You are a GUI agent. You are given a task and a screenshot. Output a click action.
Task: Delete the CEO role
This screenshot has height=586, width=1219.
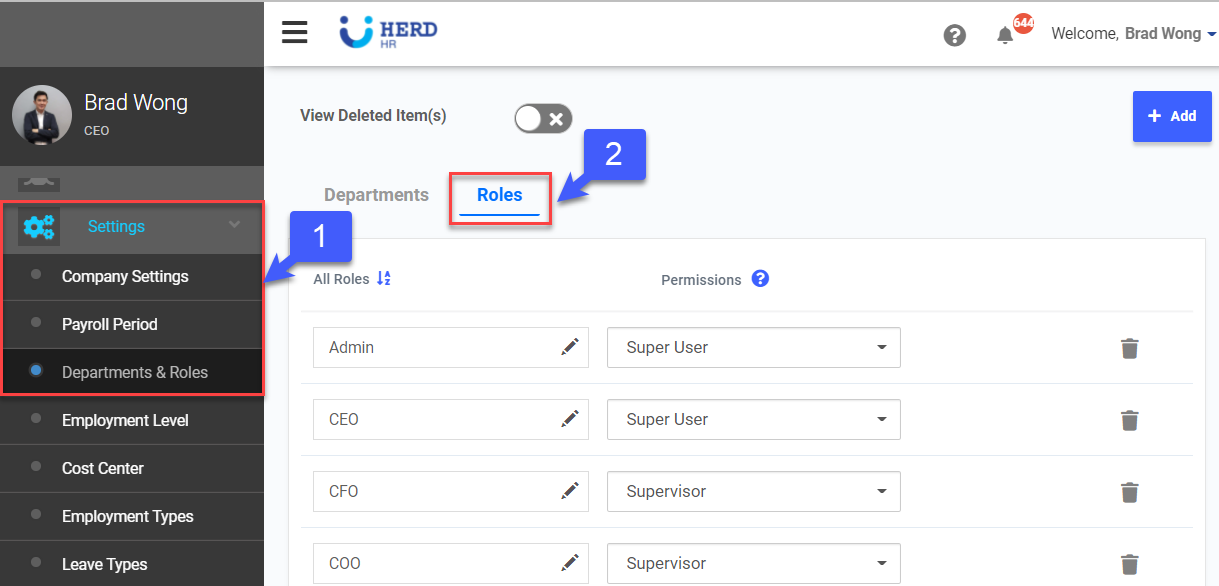coord(1129,420)
